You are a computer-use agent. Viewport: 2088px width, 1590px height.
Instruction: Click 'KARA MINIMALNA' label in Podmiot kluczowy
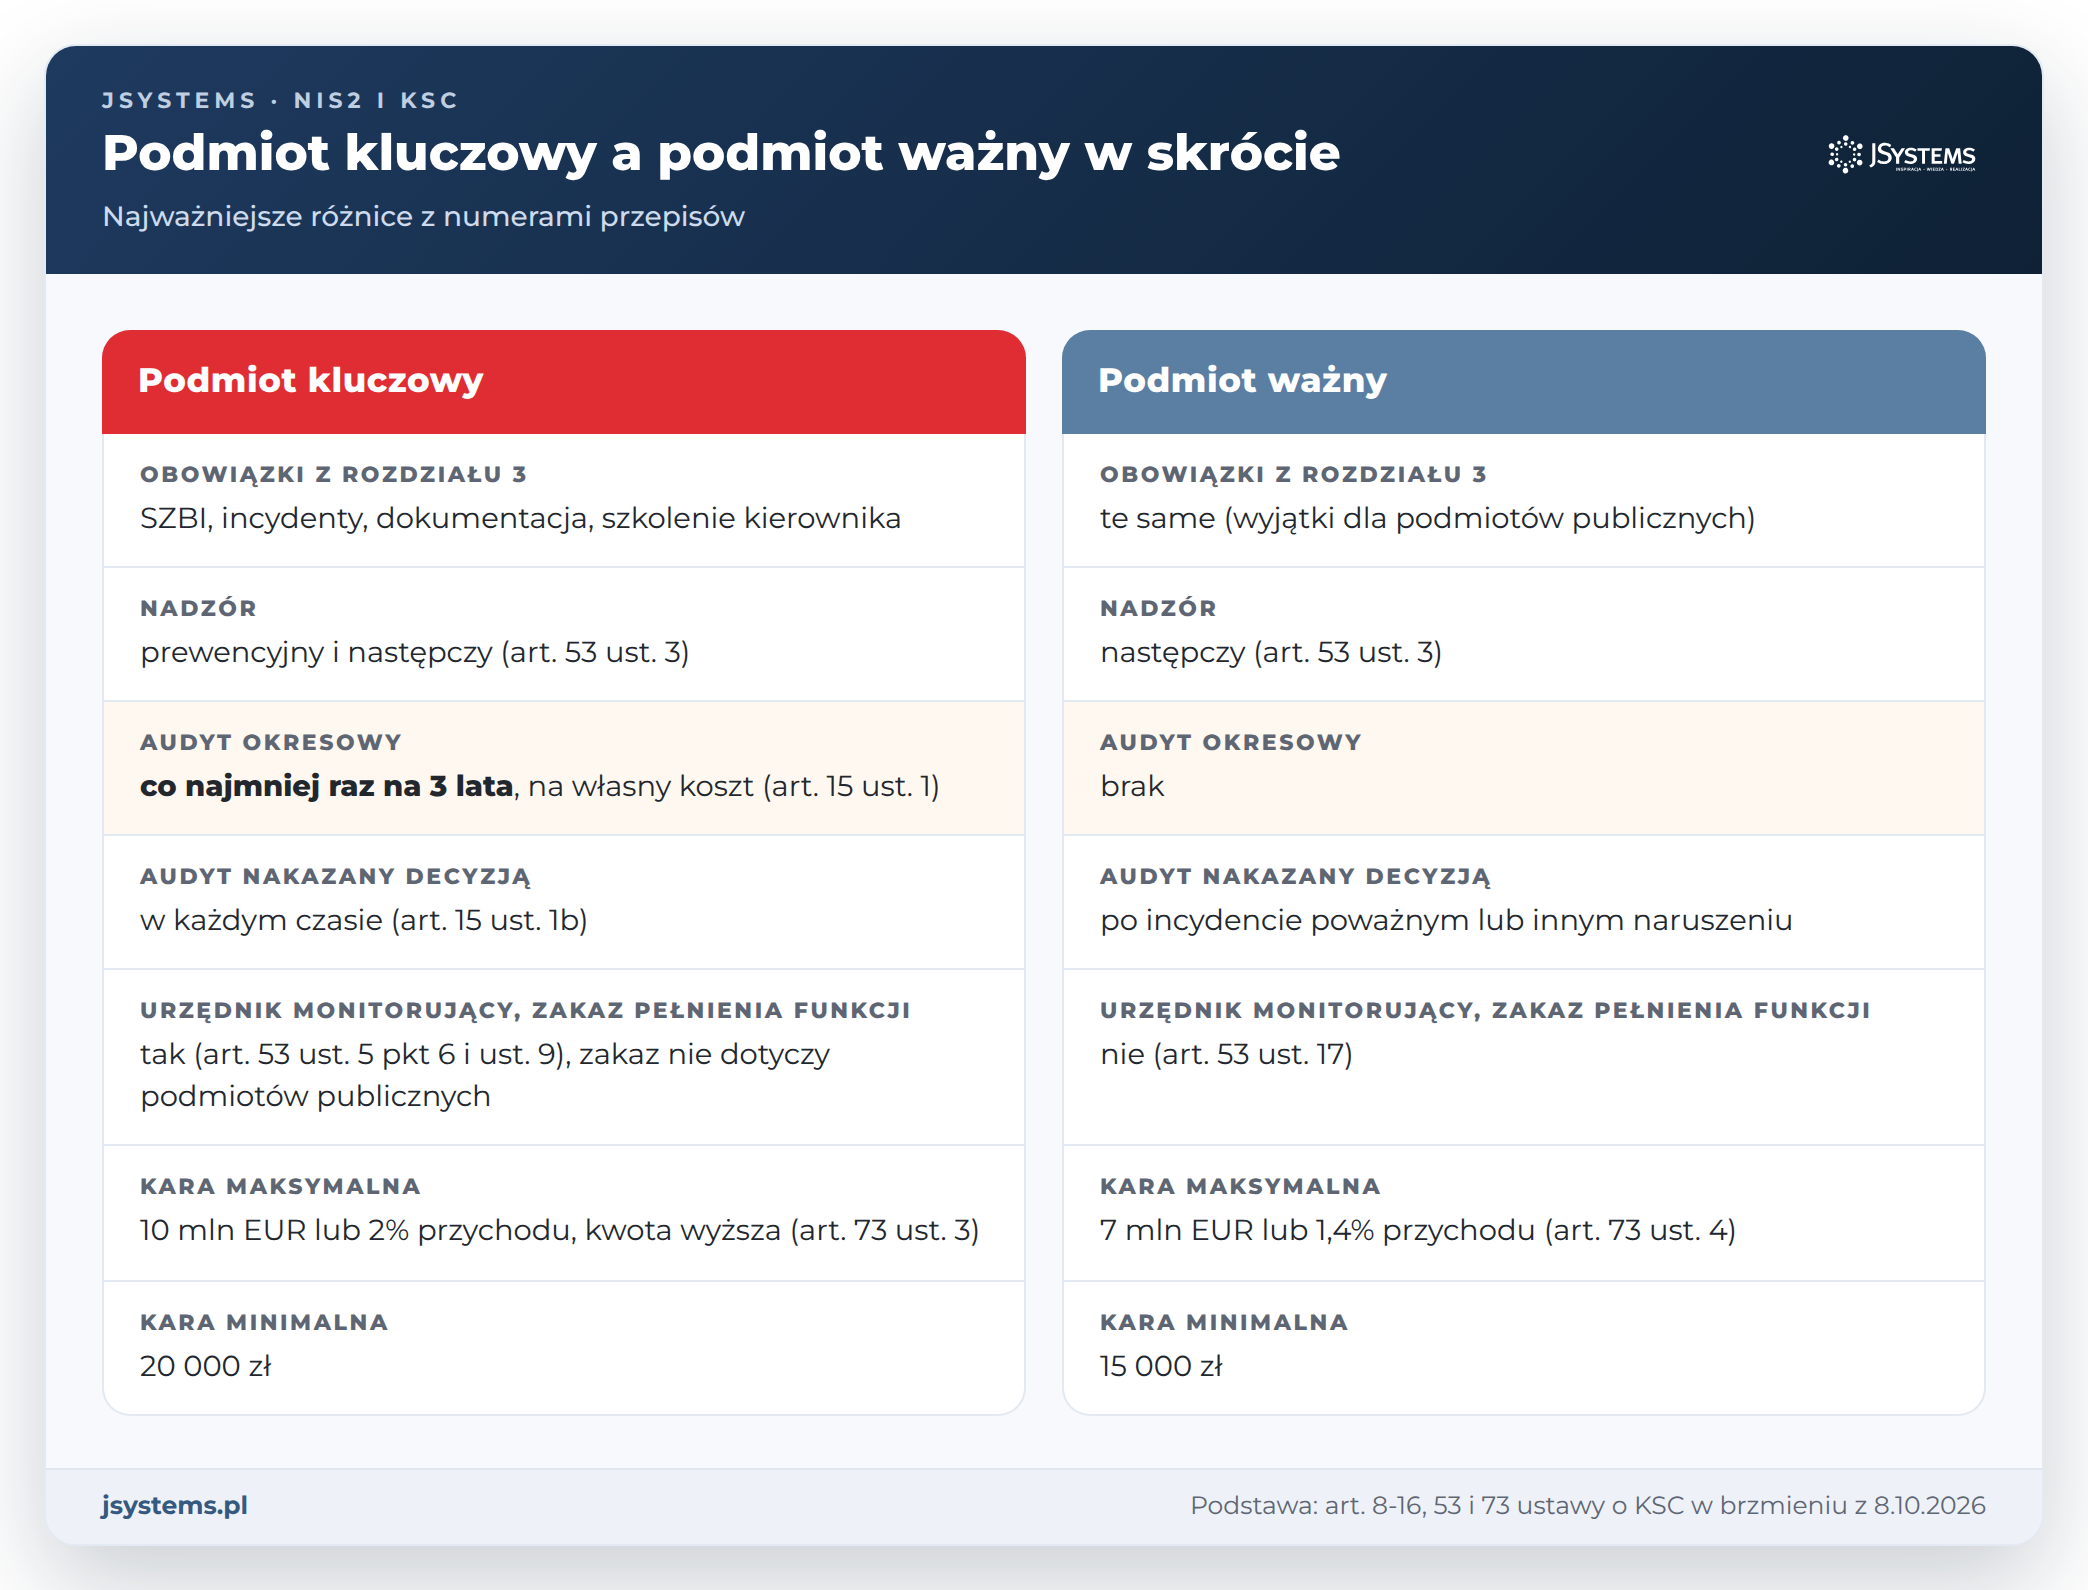[264, 1322]
